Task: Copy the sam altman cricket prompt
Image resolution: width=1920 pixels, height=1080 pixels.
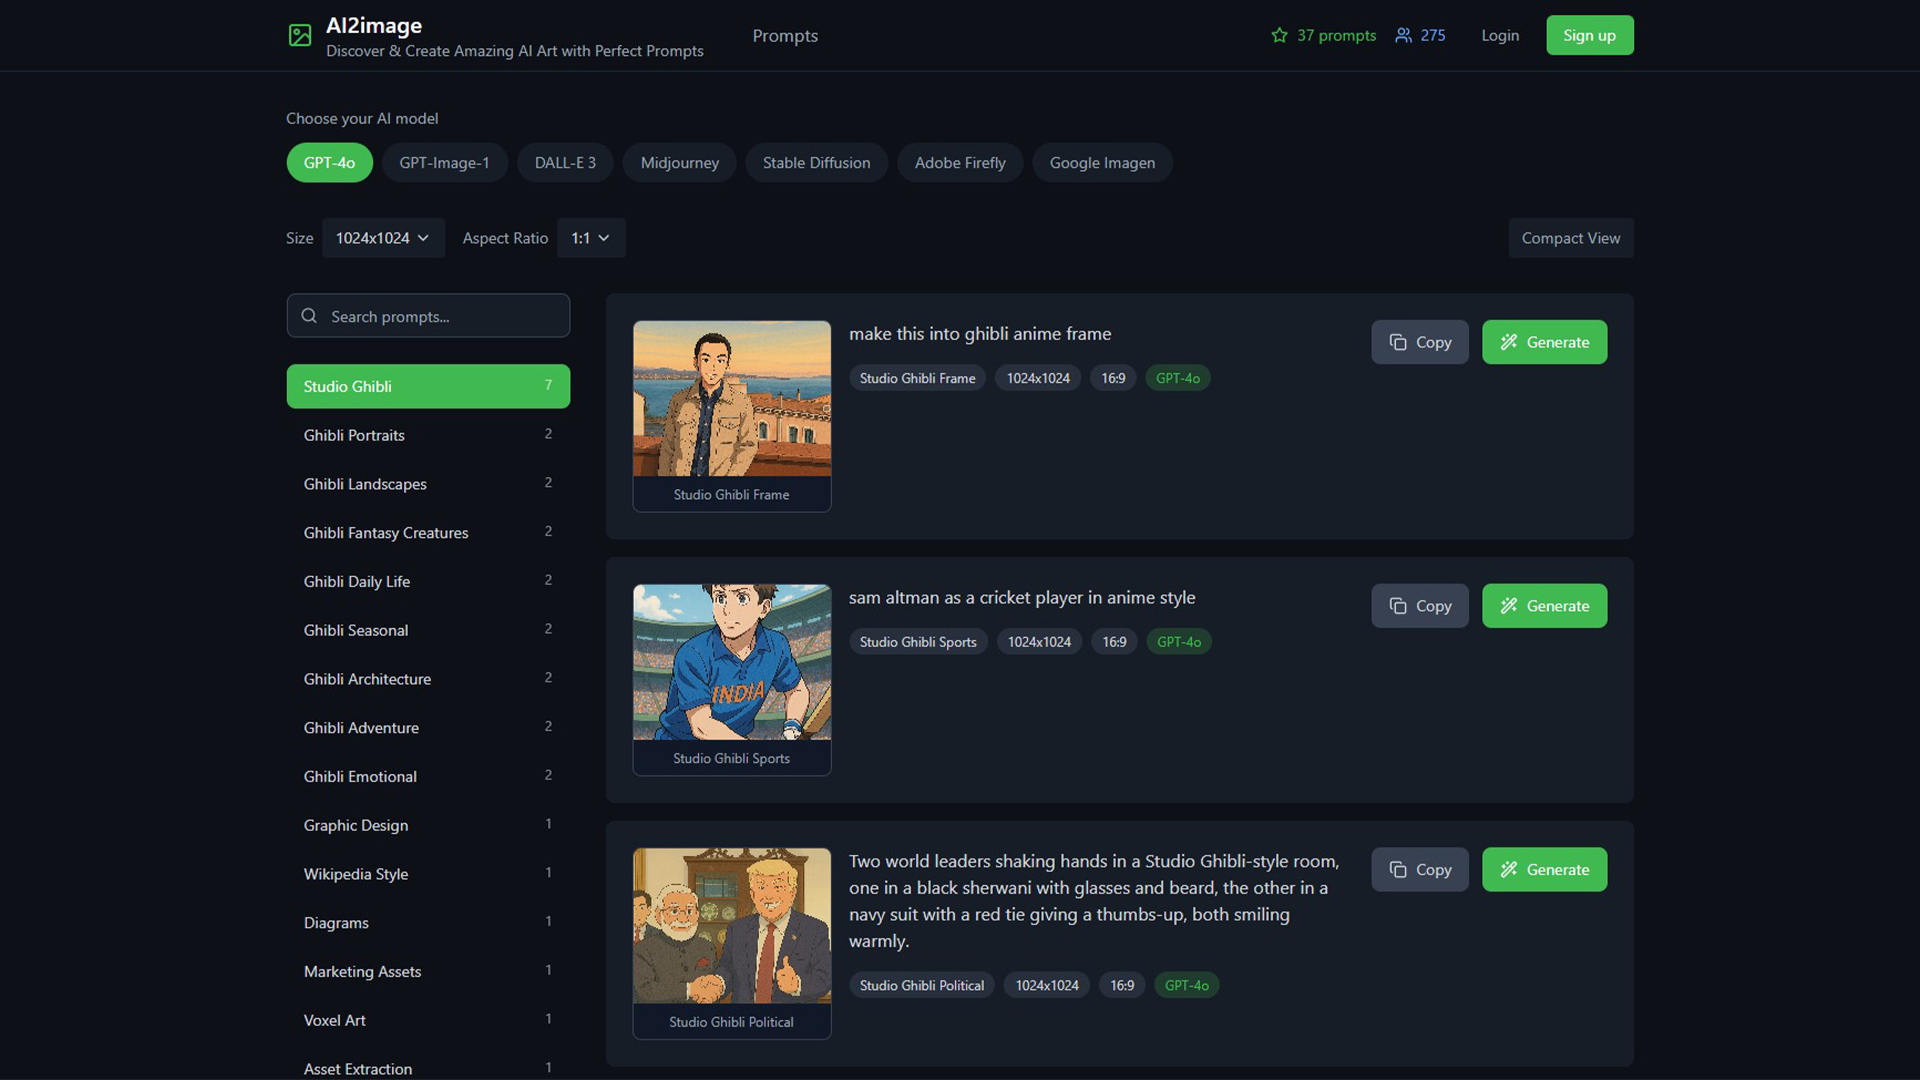Action: (x=1419, y=606)
